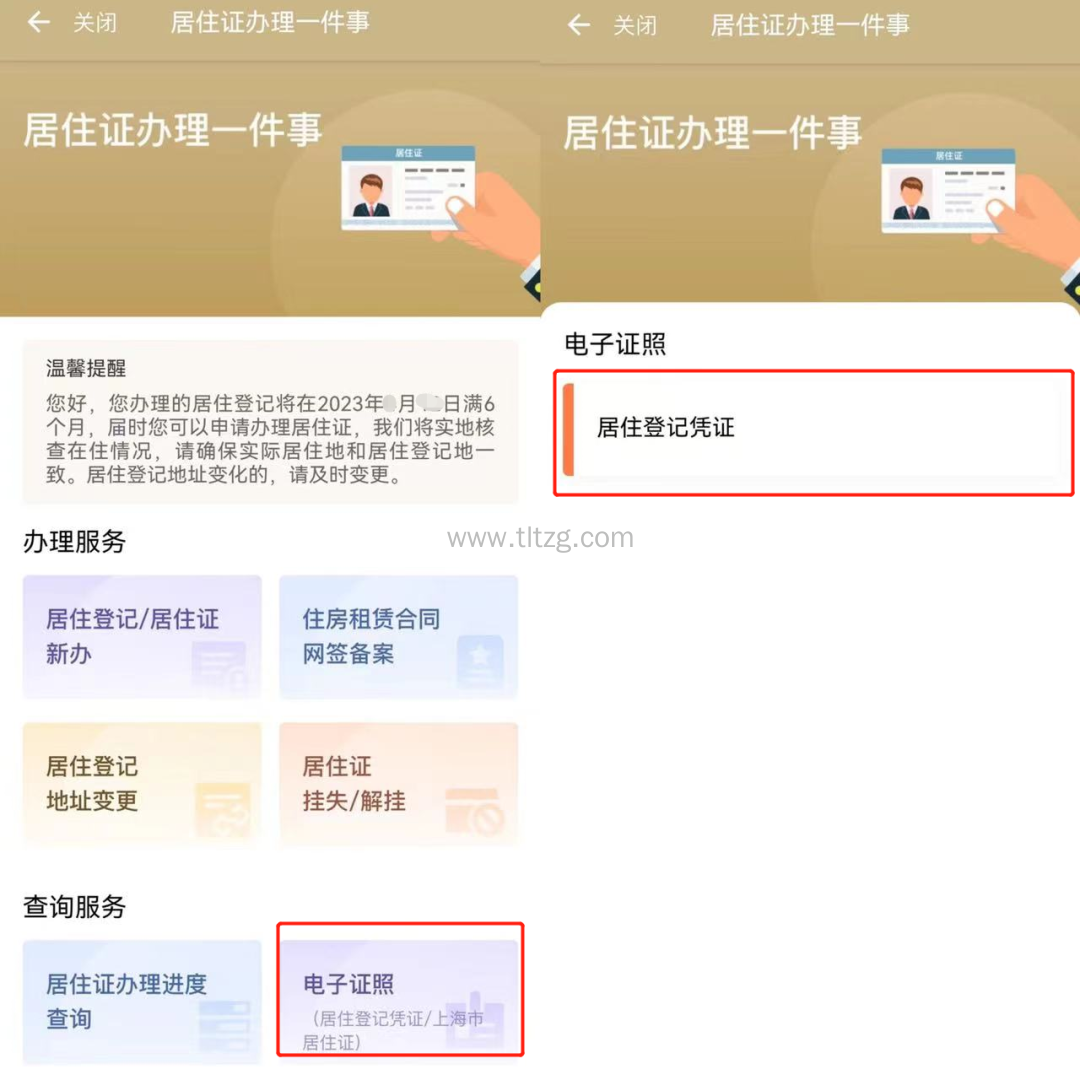Click 关闭 on the left screen header

tap(95, 23)
